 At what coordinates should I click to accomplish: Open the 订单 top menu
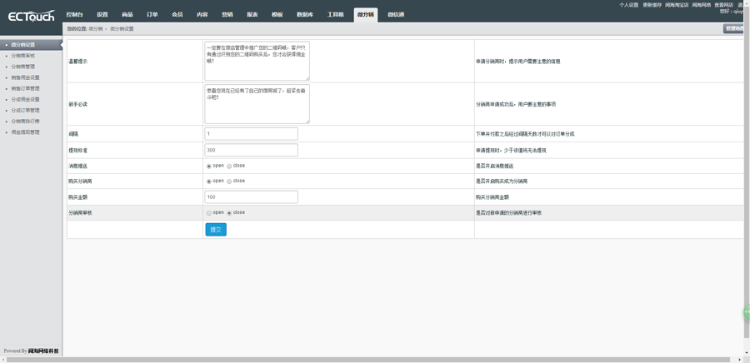point(152,15)
